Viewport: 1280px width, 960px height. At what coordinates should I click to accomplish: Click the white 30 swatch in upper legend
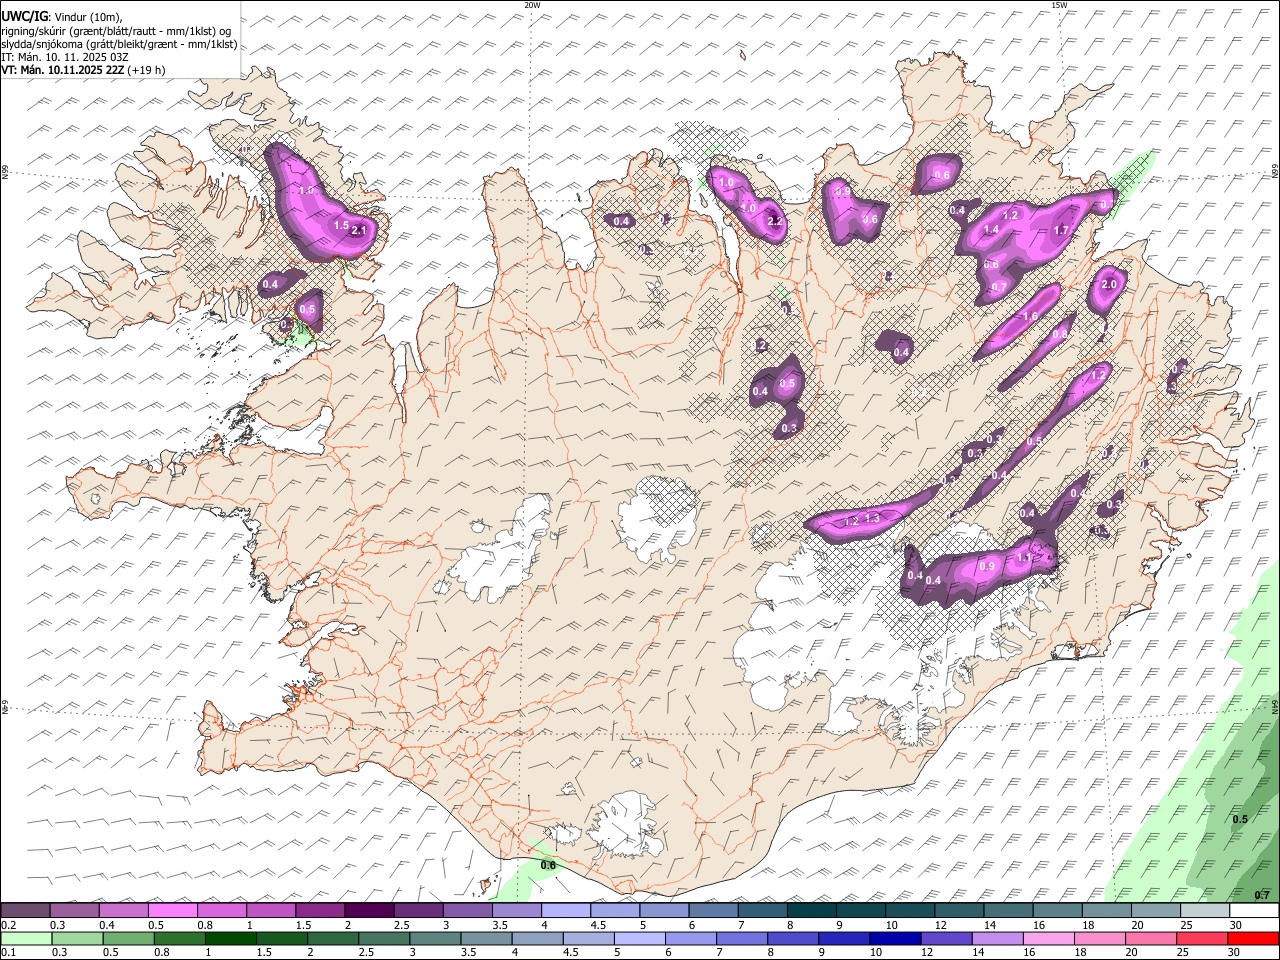pyautogui.click(x=1254, y=911)
